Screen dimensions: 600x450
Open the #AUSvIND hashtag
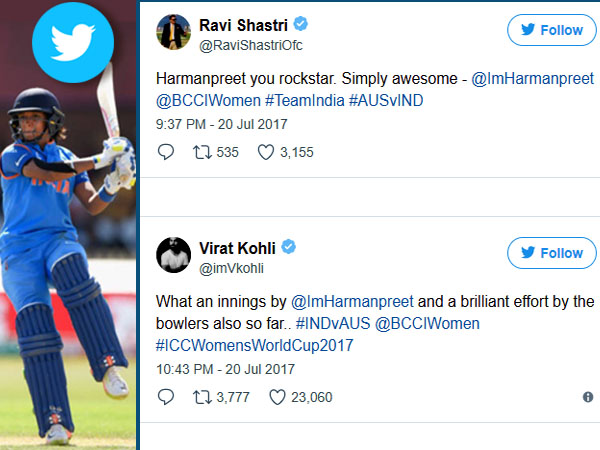[386, 100]
